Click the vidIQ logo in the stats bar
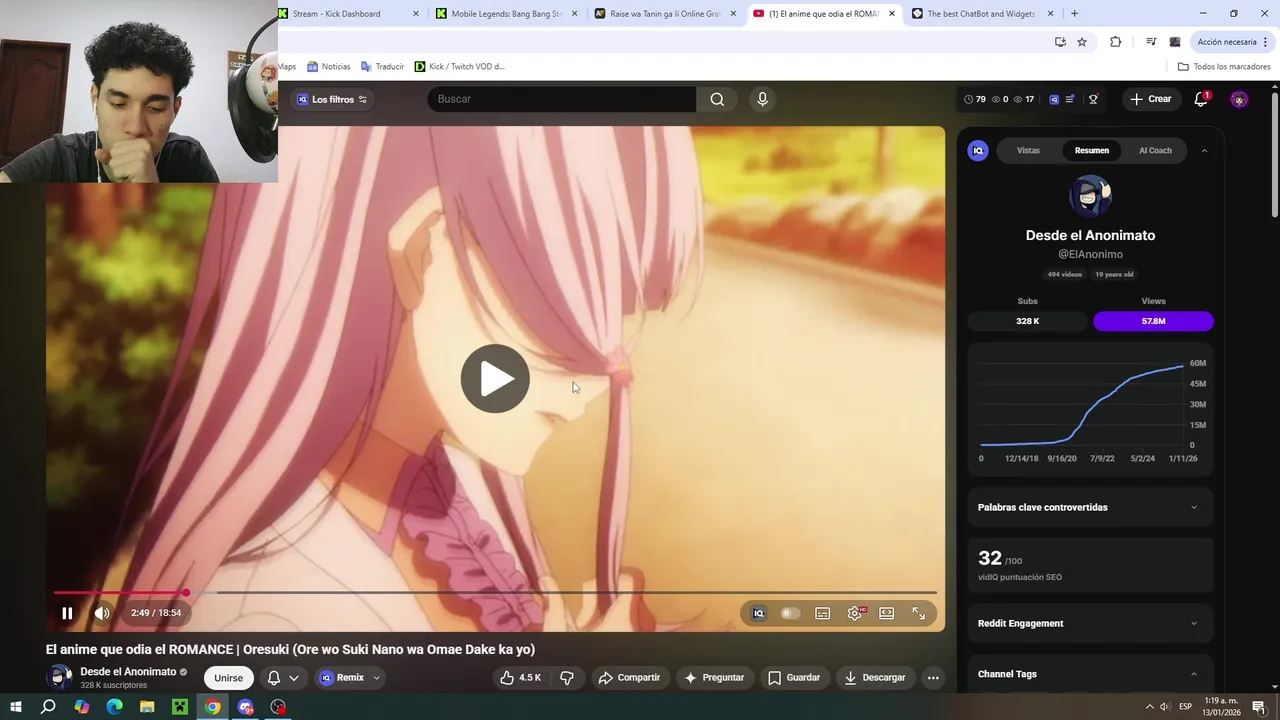Viewport: 1280px width, 720px height. pyautogui.click(x=1054, y=99)
